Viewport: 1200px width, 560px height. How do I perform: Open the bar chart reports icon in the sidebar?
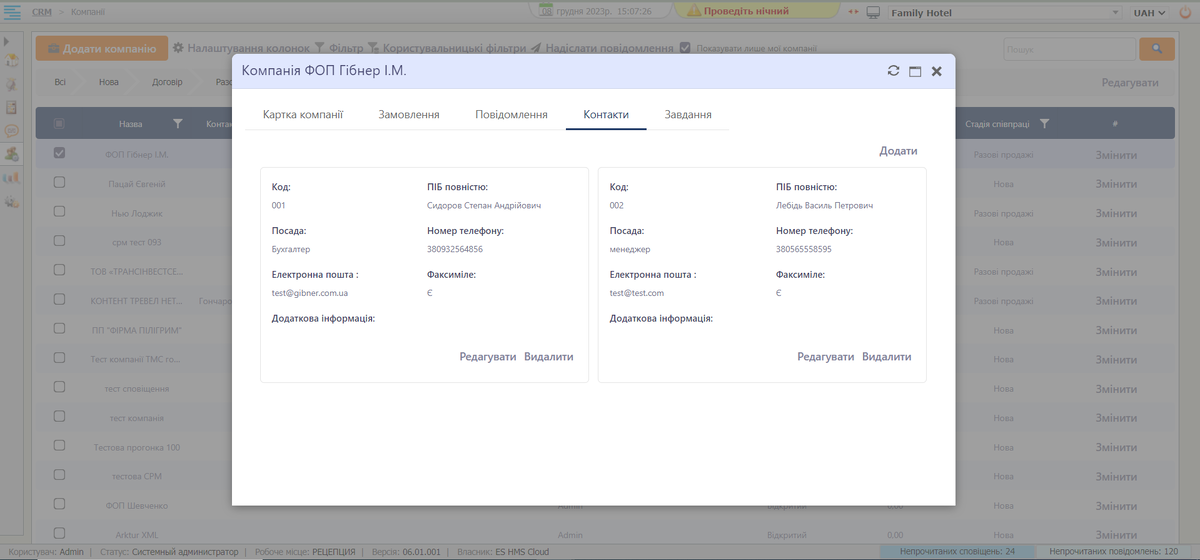tap(12, 177)
